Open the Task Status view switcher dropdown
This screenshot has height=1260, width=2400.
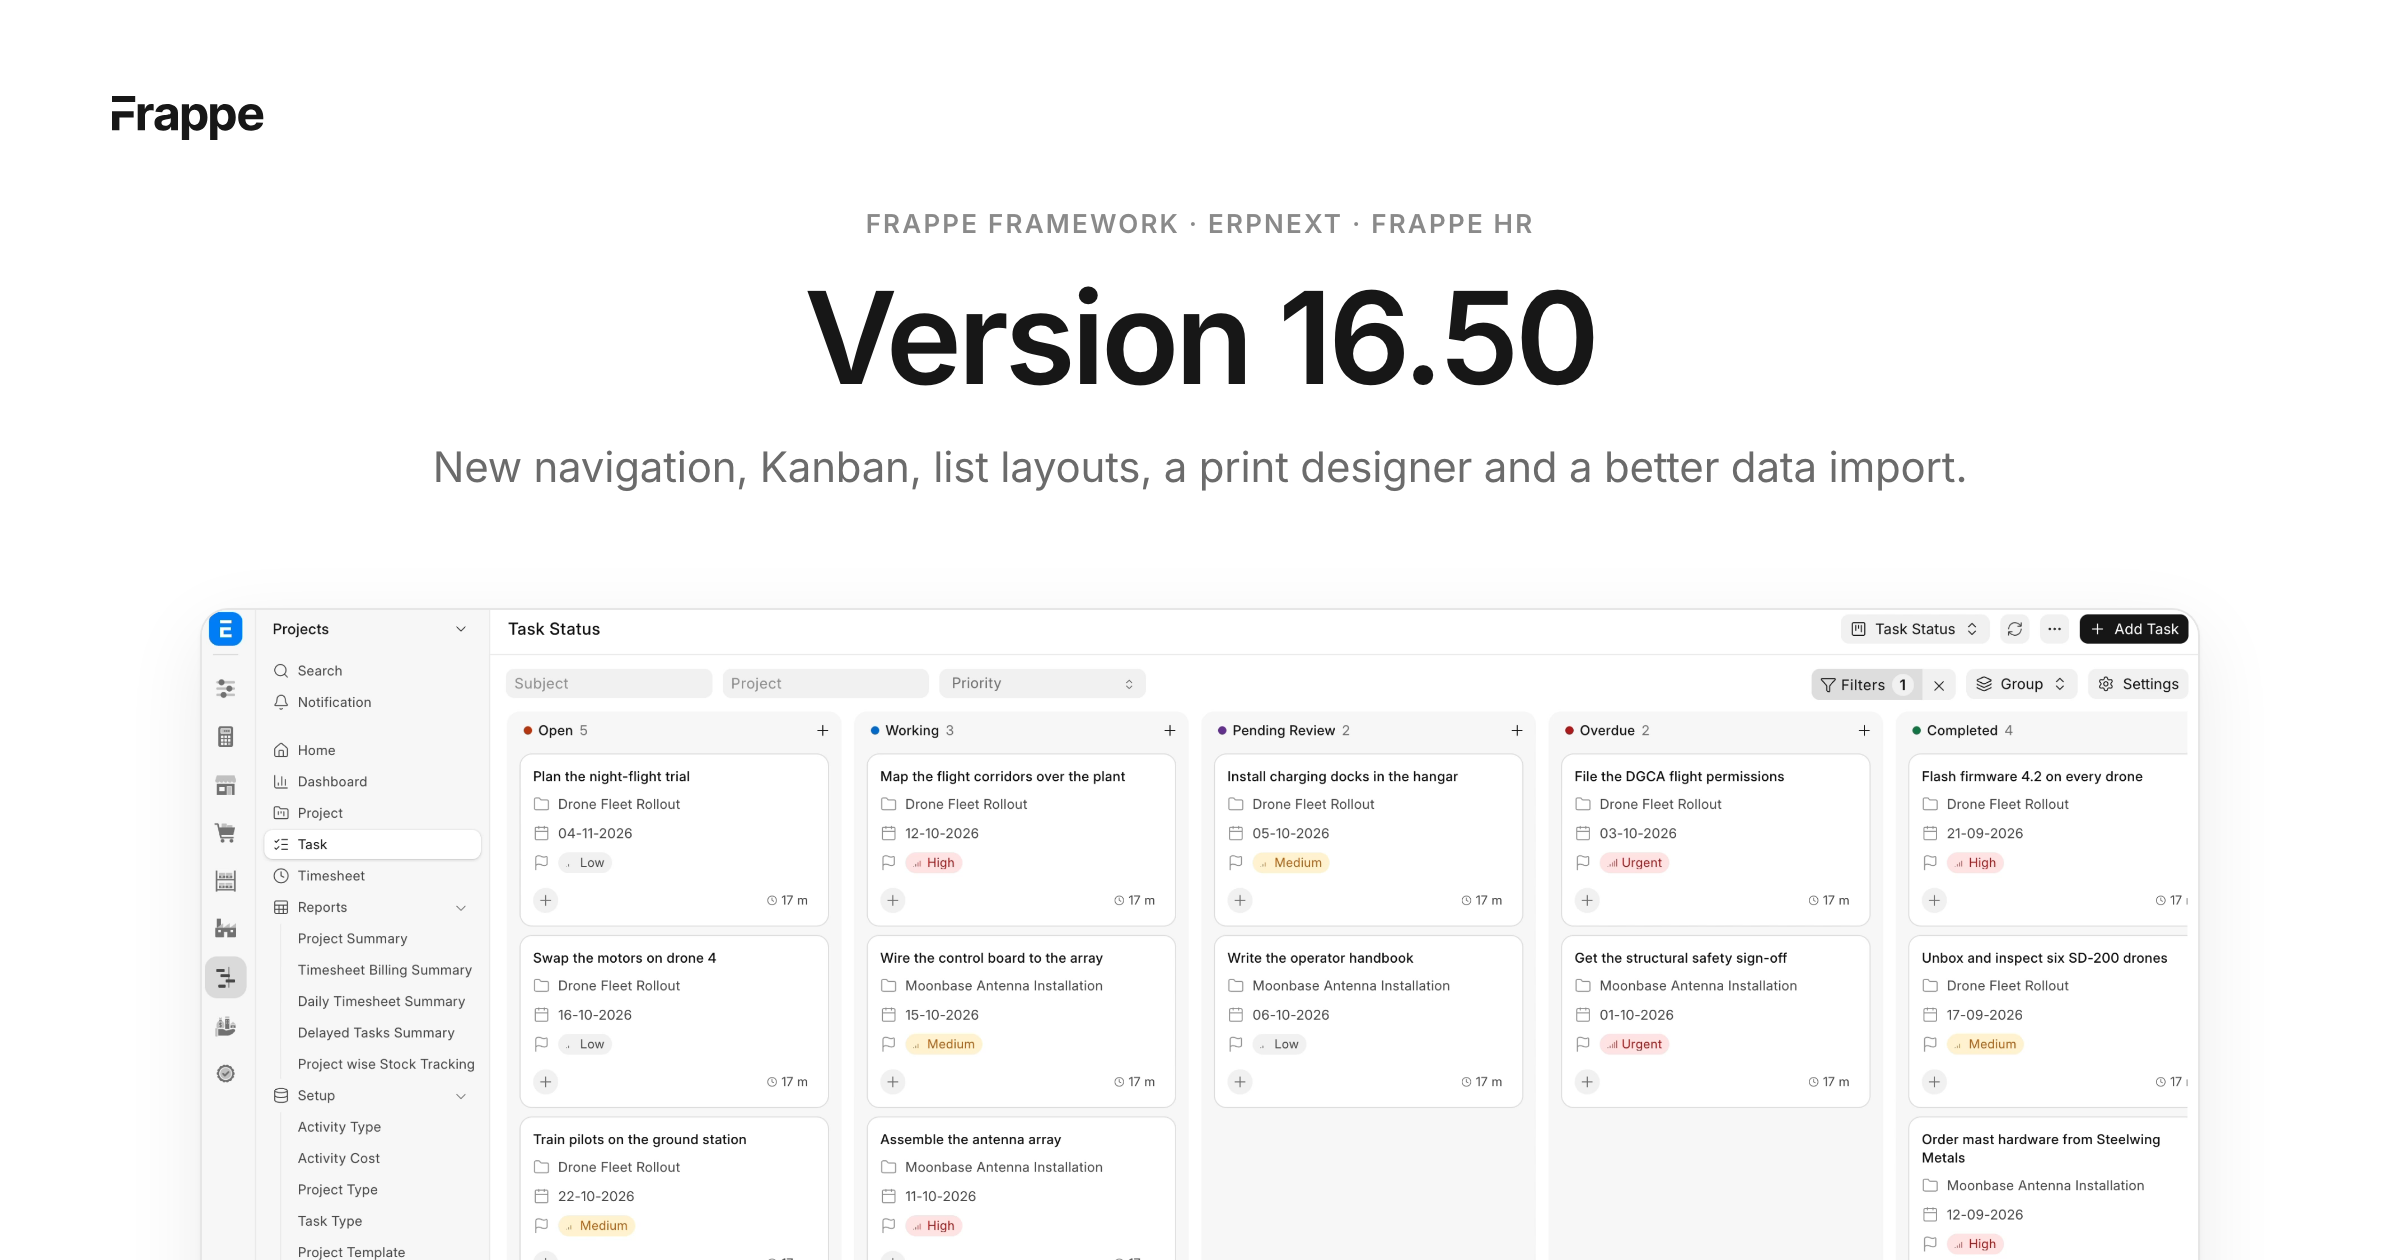(x=1914, y=629)
